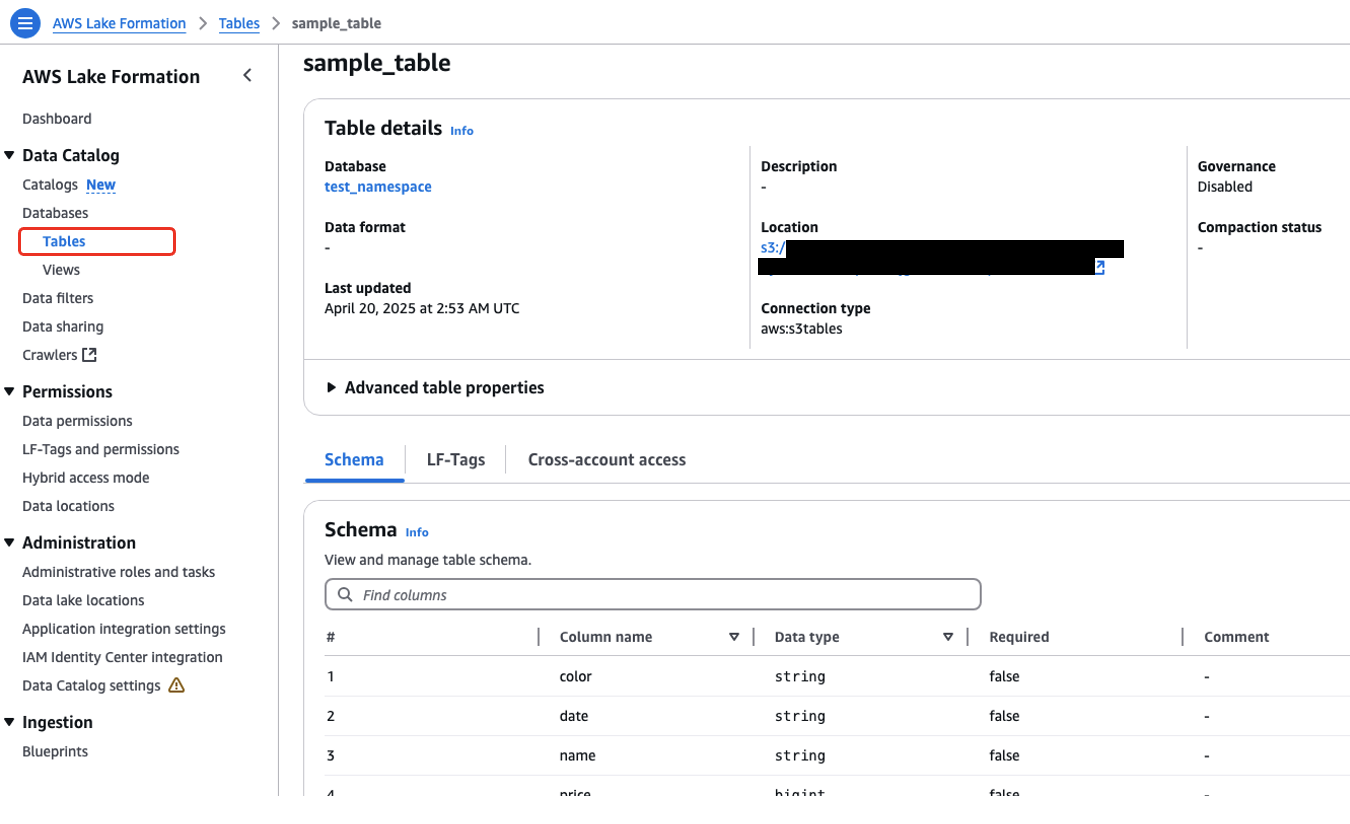Select the color column name cell
This screenshot has height=824, width=1350.
point(576,677)
